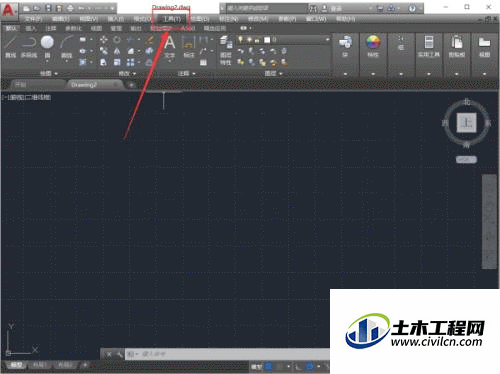Add a new drawing tab with plus button
This screenshot has height=374, width=500.
(x=132, y=85)
